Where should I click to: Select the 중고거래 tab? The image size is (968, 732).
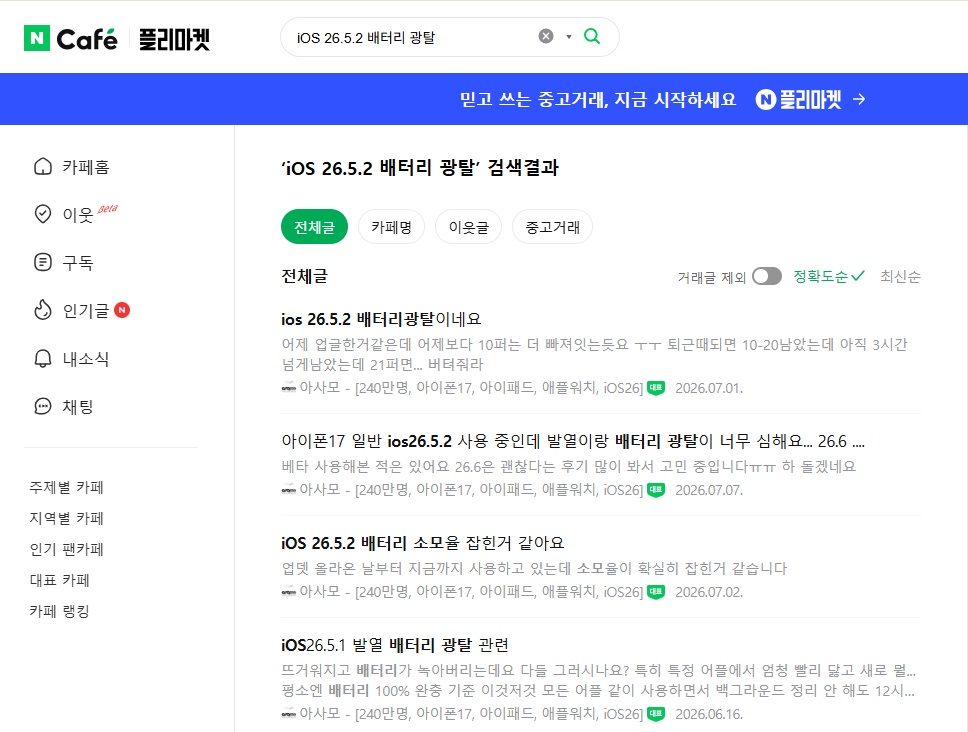553,227
